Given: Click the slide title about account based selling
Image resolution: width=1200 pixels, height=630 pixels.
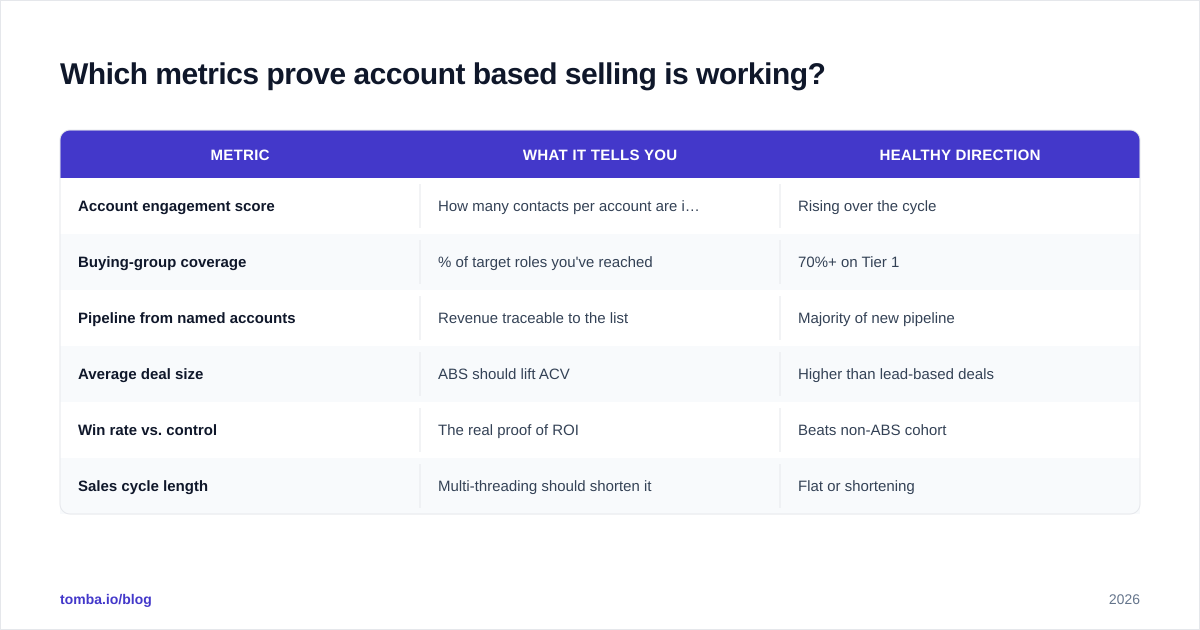Looking at the screenshot, I should click(442, 74).
